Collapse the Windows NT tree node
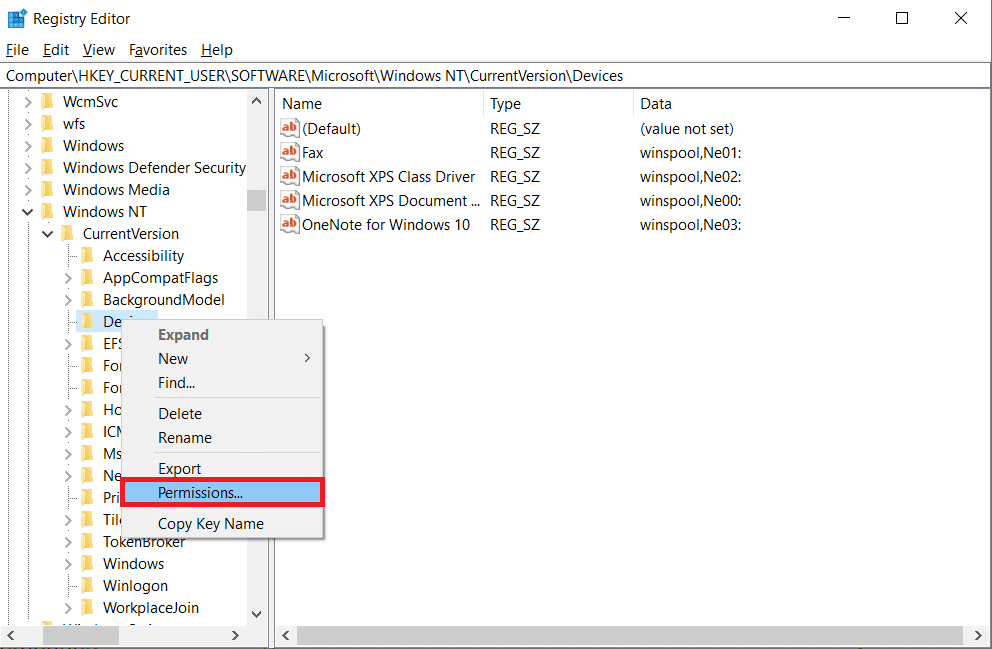The image size is (992, 649). point(27,212)
